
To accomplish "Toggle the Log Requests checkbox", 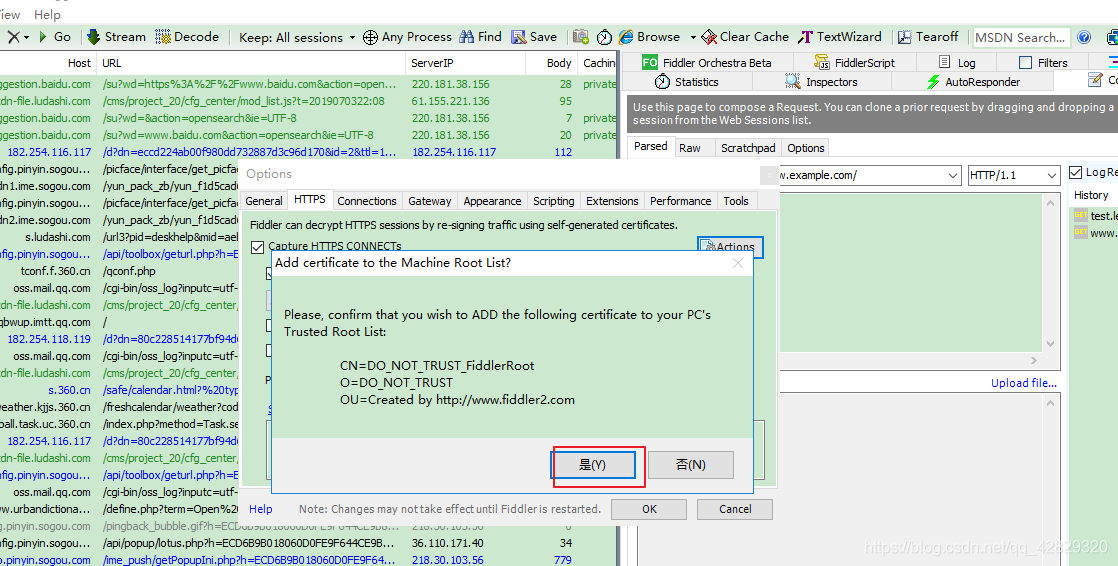I will point(1075,173).
